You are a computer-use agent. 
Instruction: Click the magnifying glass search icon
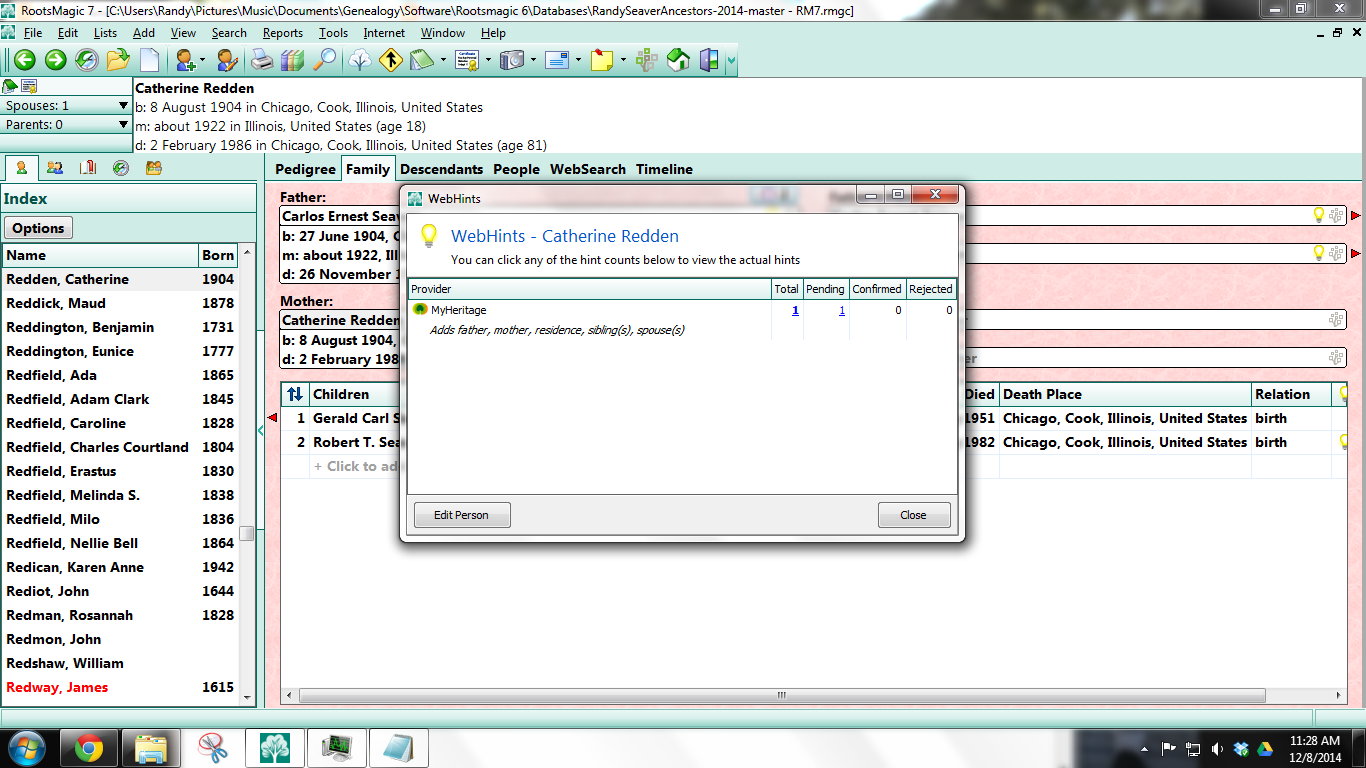(324, 60)
